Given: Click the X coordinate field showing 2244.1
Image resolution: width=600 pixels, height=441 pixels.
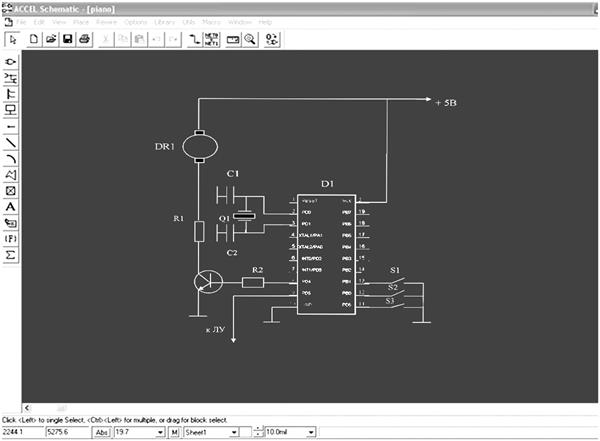Looking at the screenshot, I should pos(20,432).
